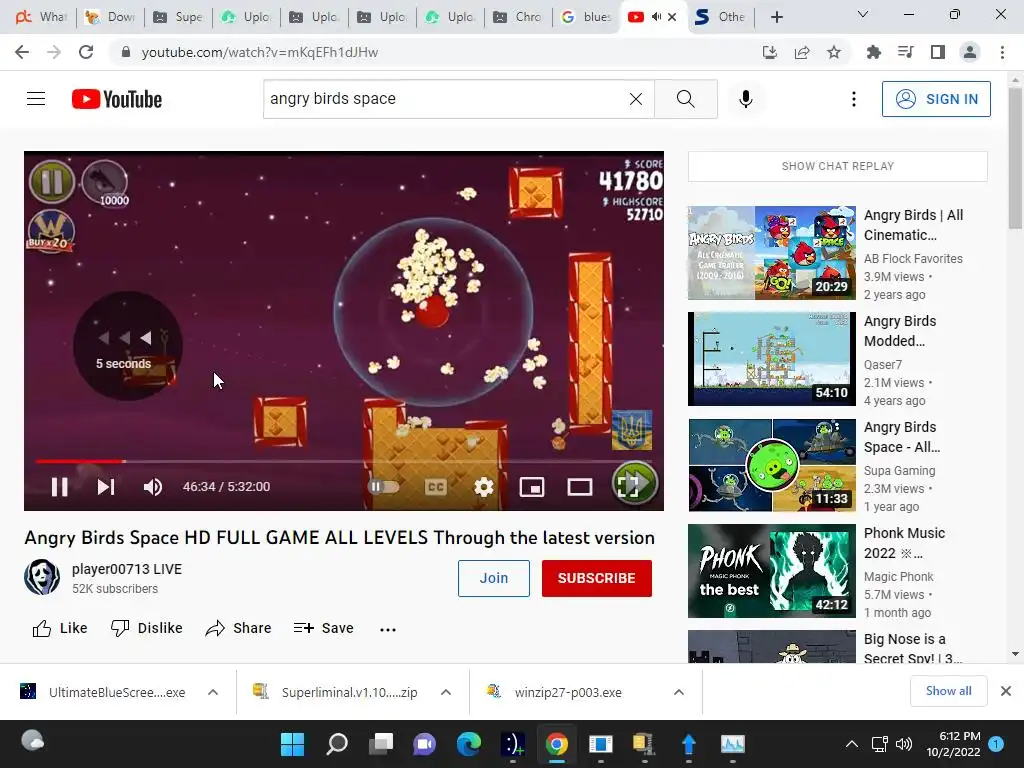
Task: Switch to the Othe tab
Action: coord(721,17)
